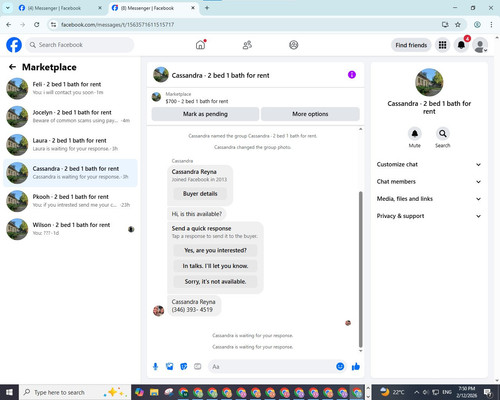Click Cassandra Reyna sender avatar
500x400 pixels.
(158, 311)
